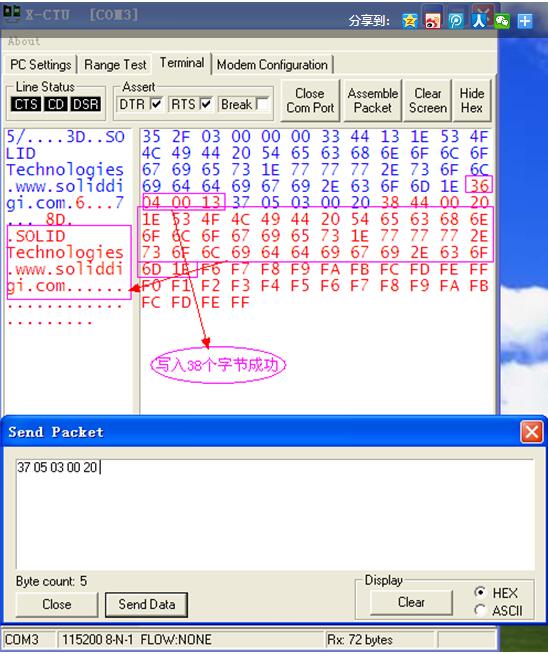This screenshot has height=654, width=548.
Task: Click the QZone star share icon
Action: point(410,20)
